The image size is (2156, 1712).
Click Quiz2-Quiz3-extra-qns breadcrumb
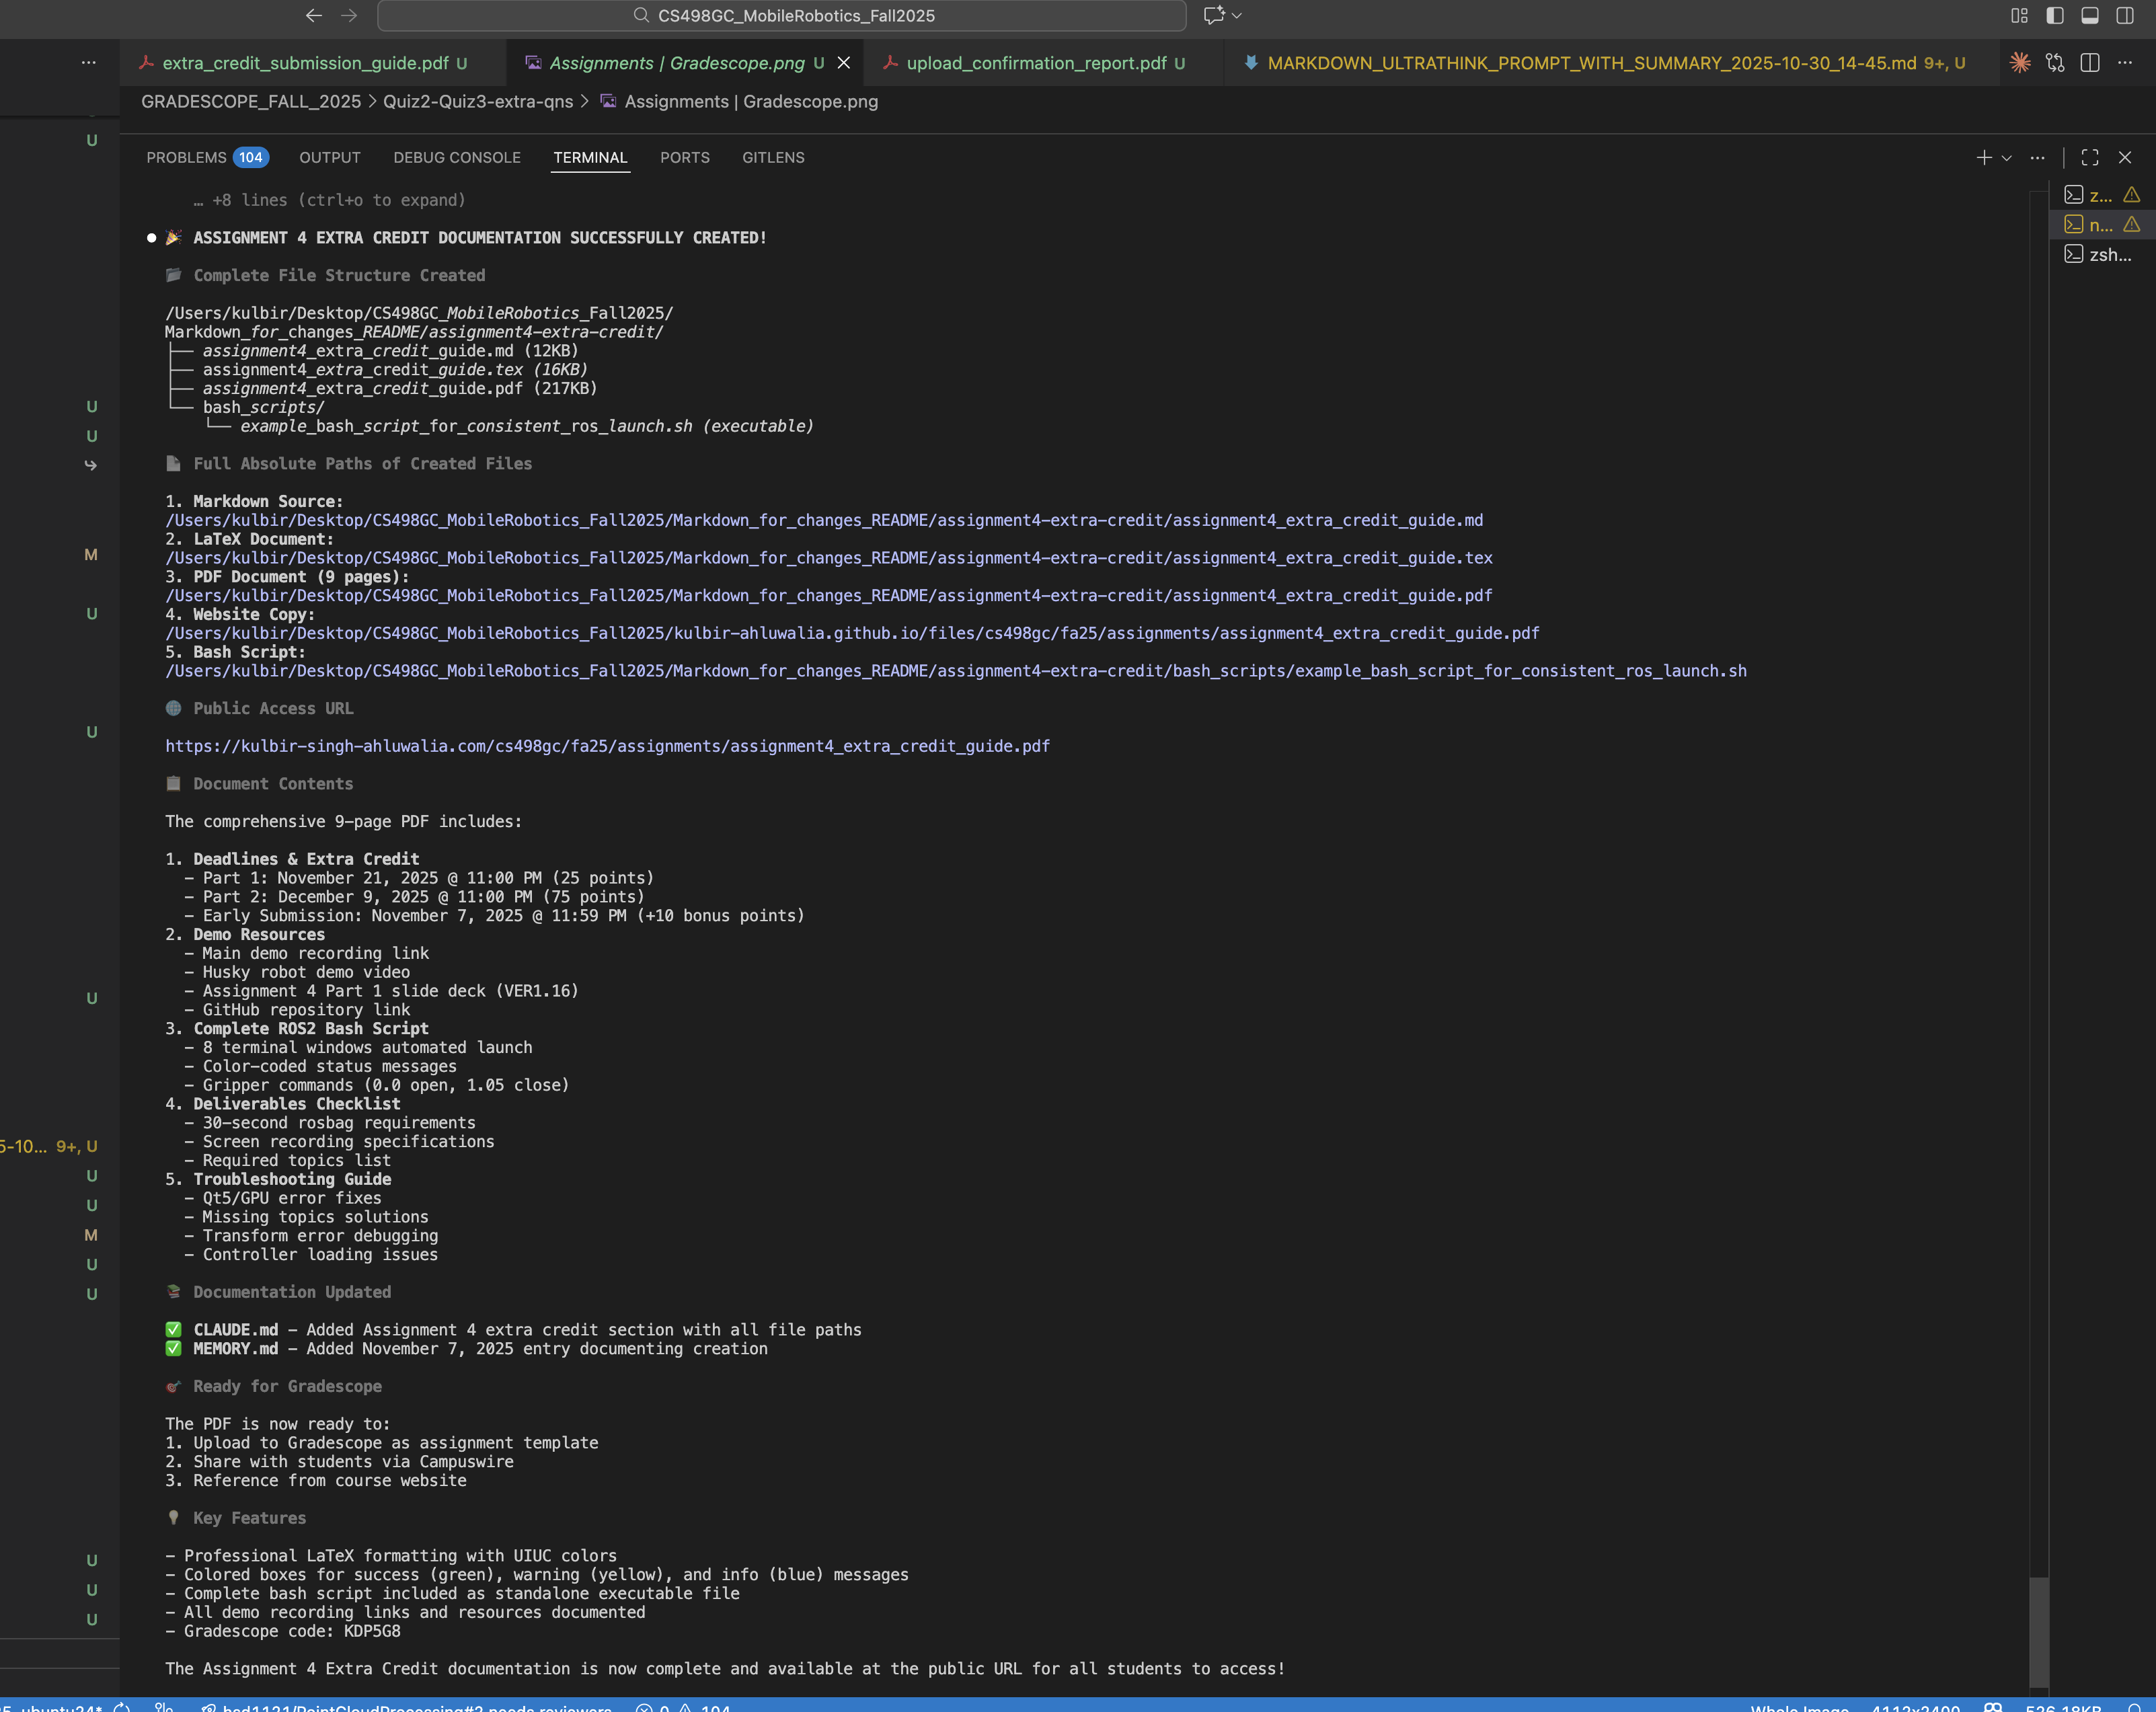(478, 102)
